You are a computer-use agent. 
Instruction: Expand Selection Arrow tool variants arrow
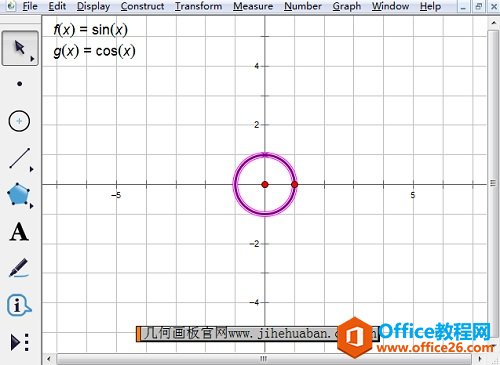pyautogui.click(x=32, y=59)
